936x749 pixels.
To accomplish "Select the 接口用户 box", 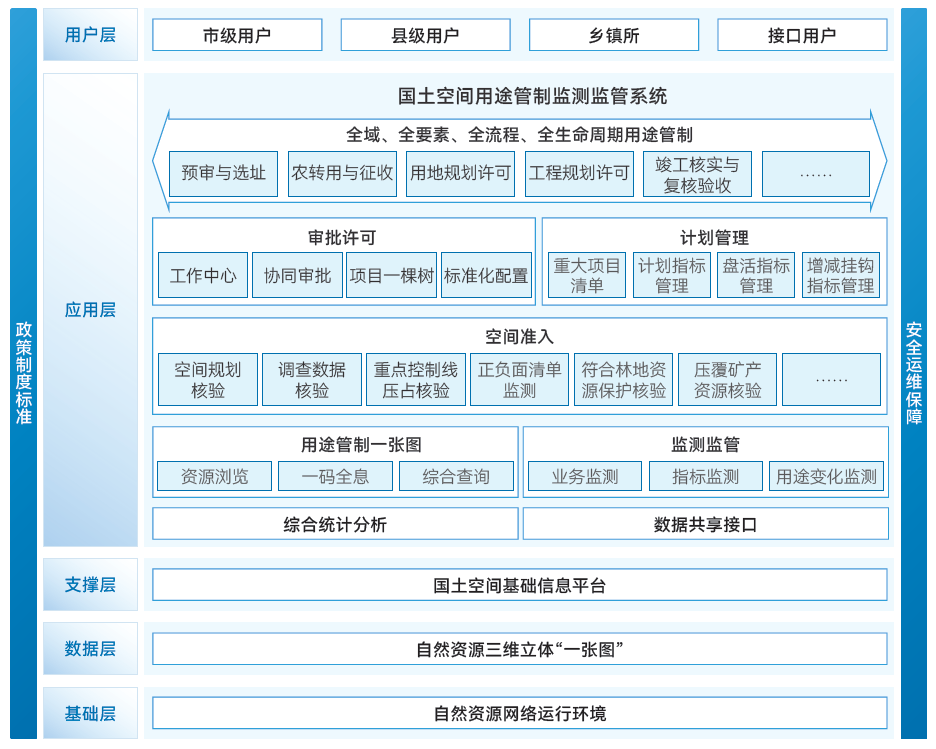I will [x=802, y=35].
